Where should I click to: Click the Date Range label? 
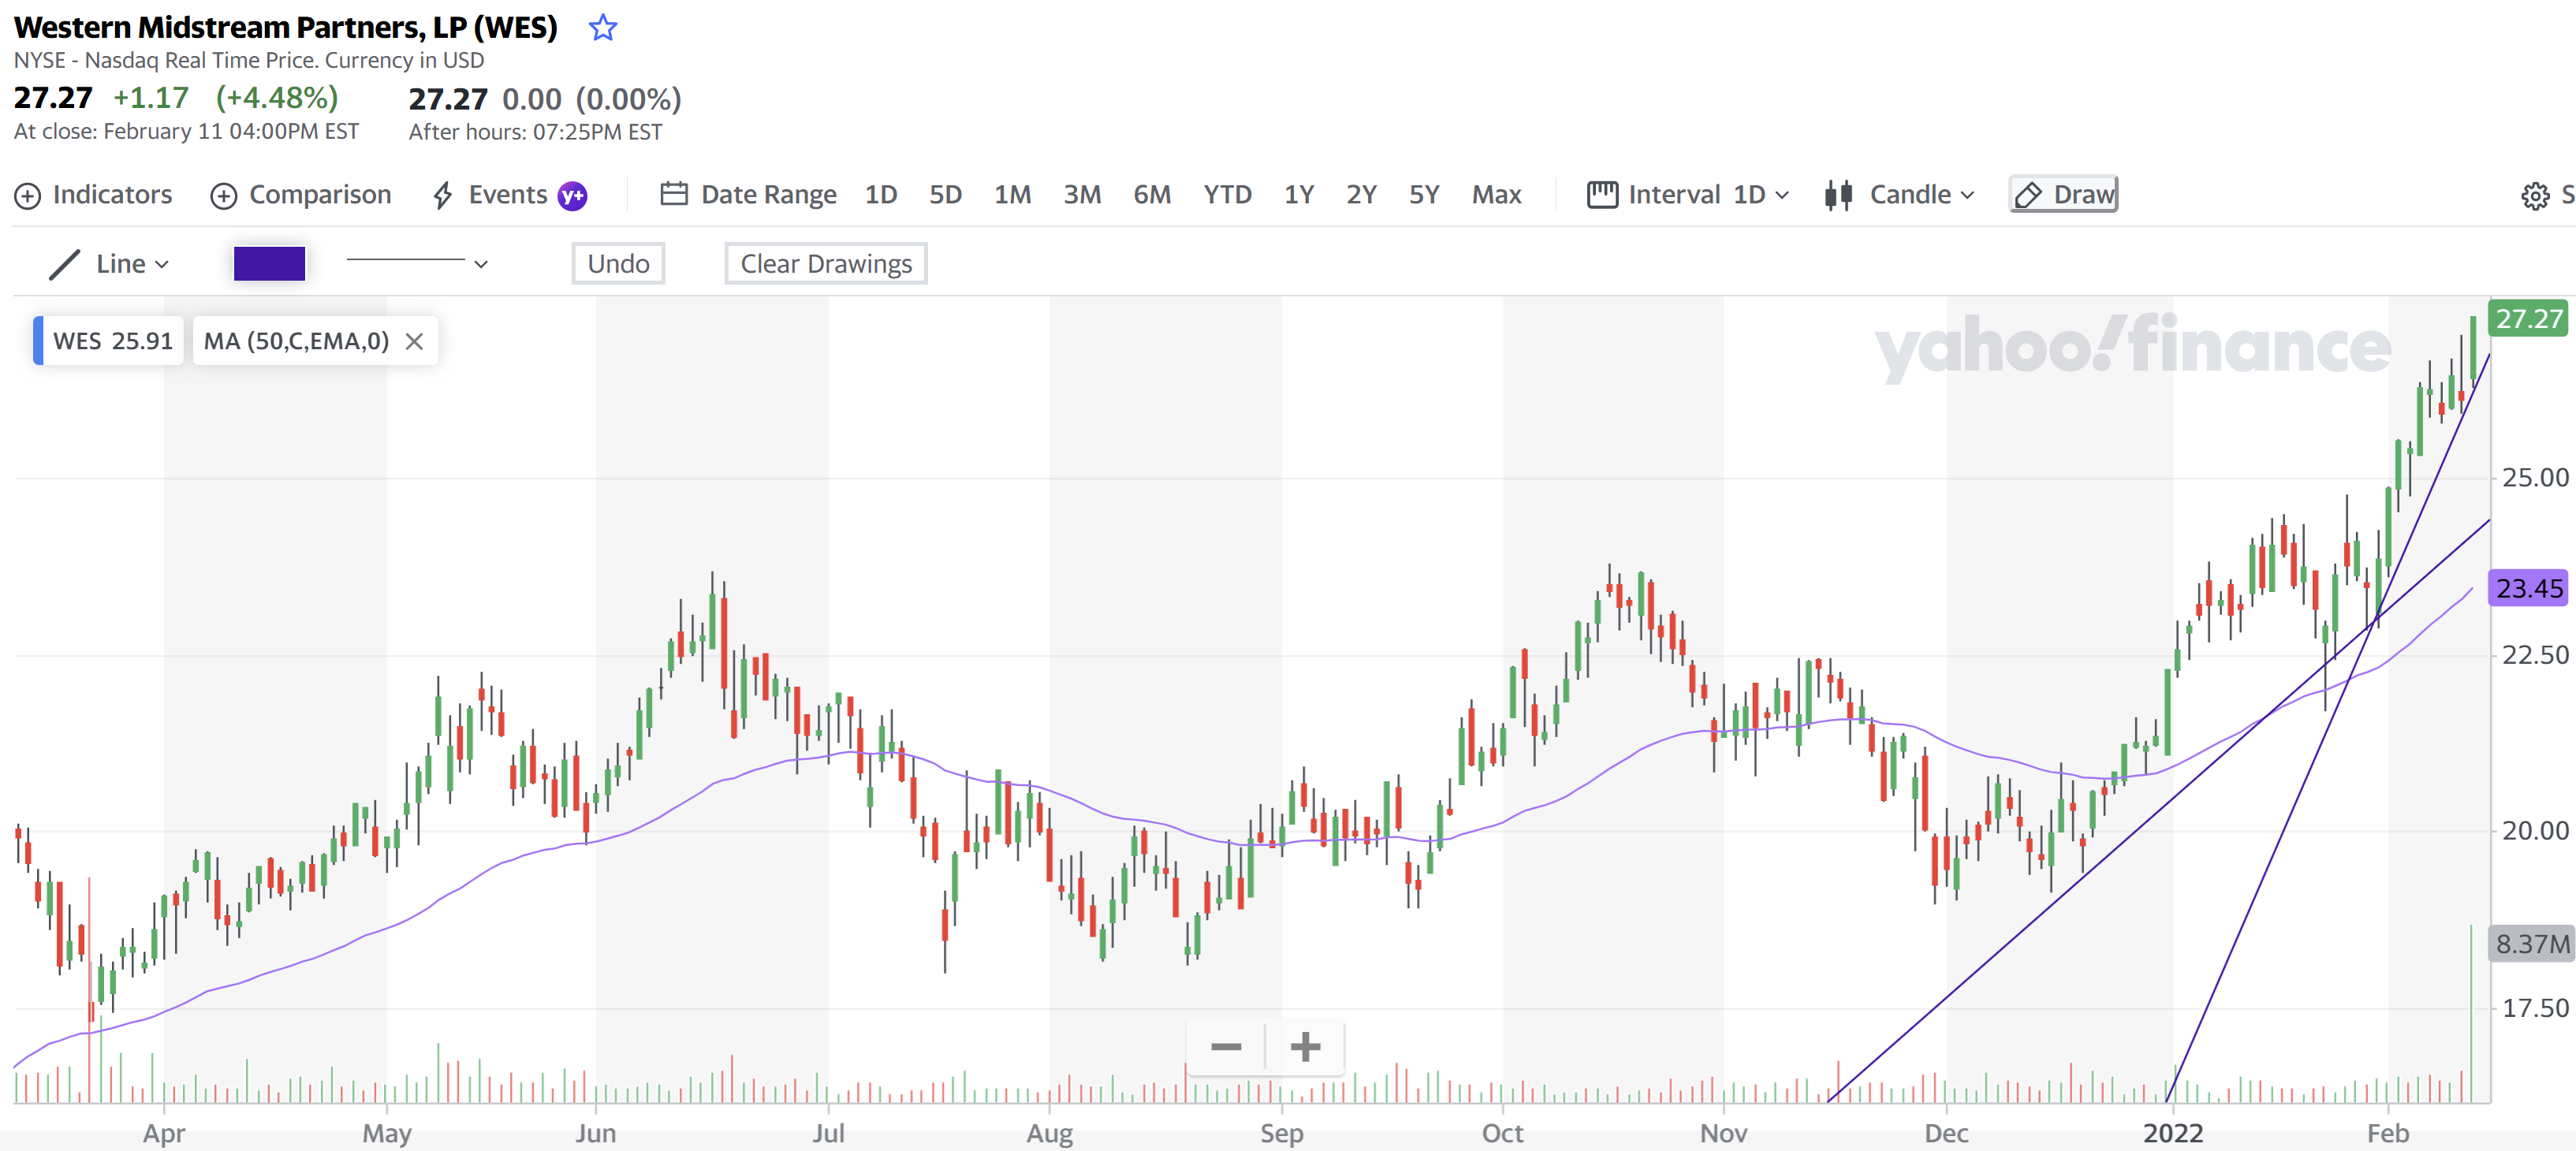[768, 195]
